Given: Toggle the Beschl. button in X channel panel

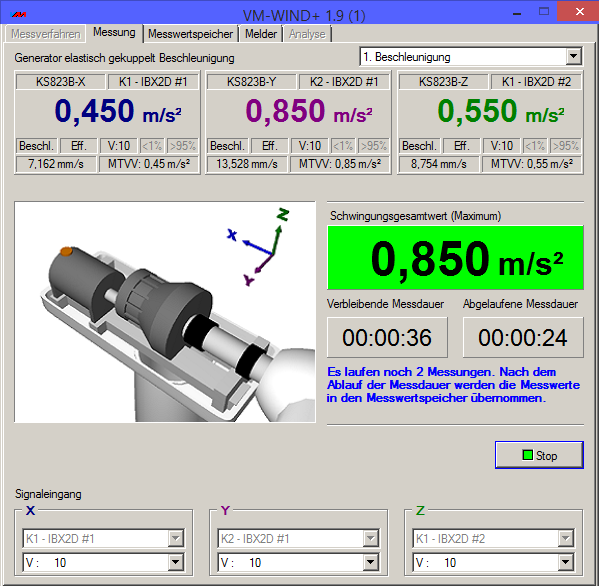Looking at the screenshot, I should [x=37, y=146].
